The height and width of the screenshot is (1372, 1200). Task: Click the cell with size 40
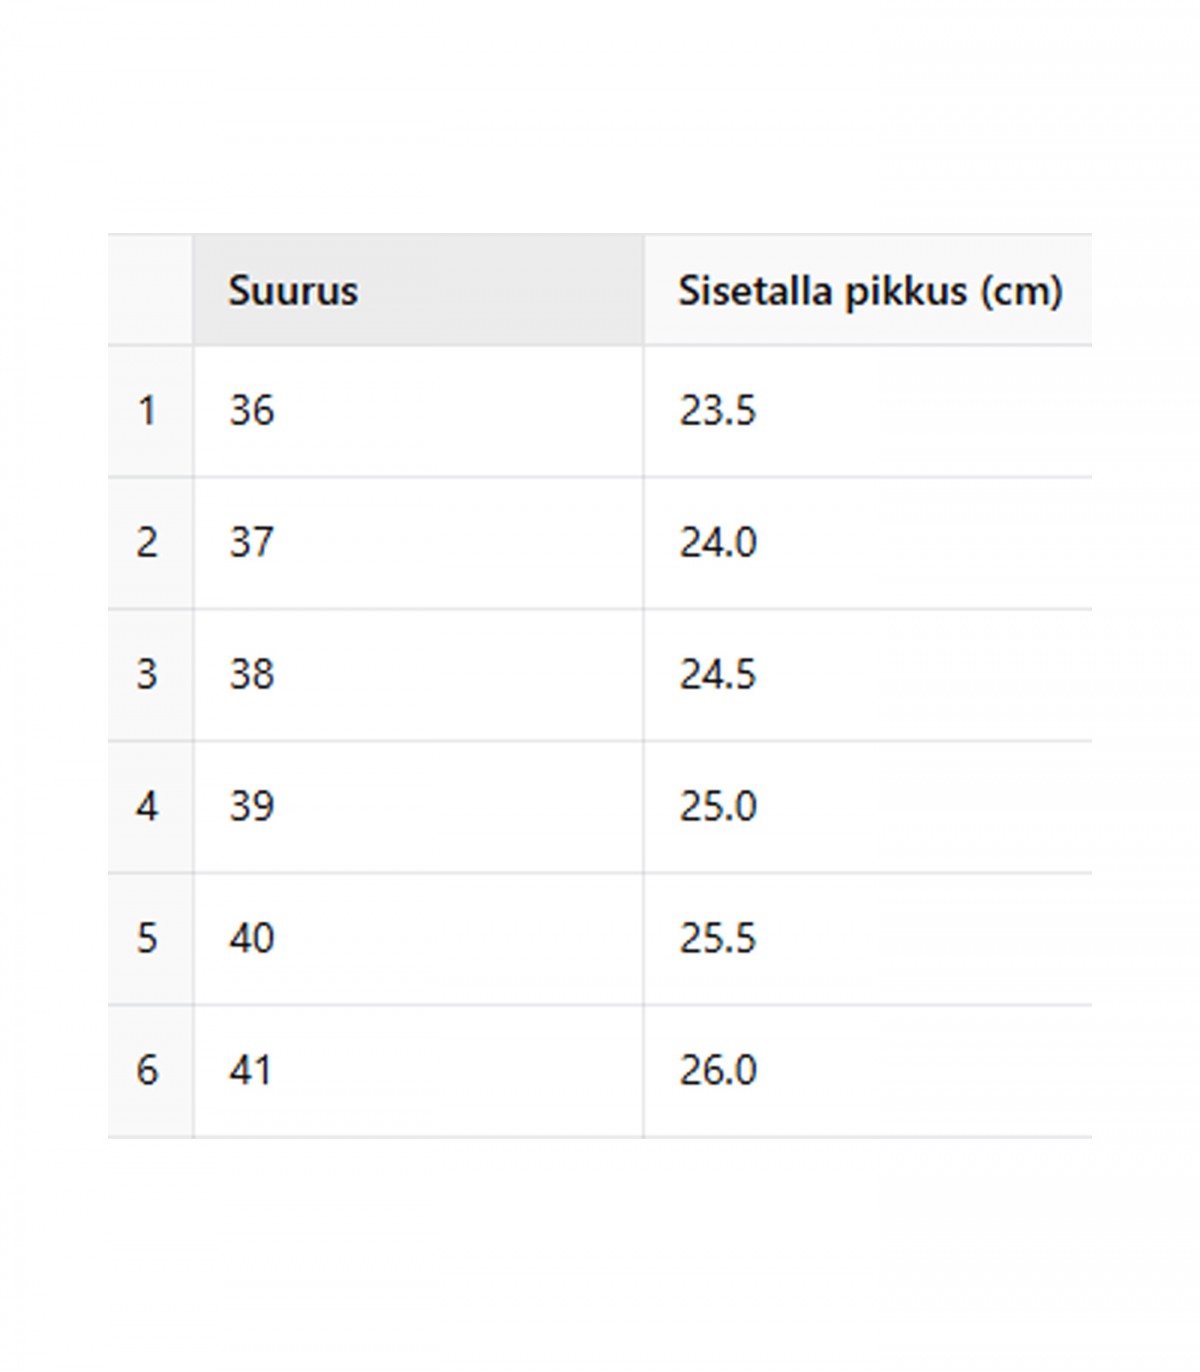pyautogui.click(x=418, y=939)
